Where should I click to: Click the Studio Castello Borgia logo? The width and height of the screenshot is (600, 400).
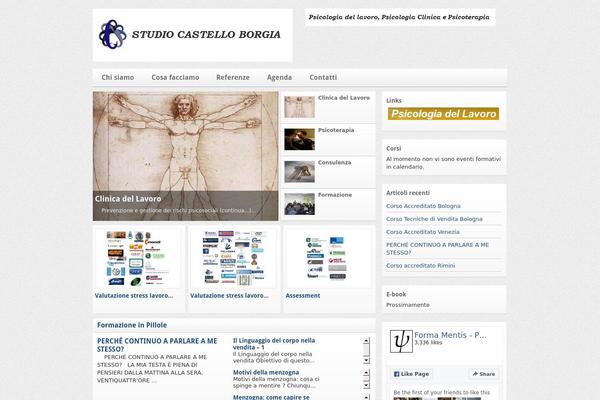pos(192,35)
